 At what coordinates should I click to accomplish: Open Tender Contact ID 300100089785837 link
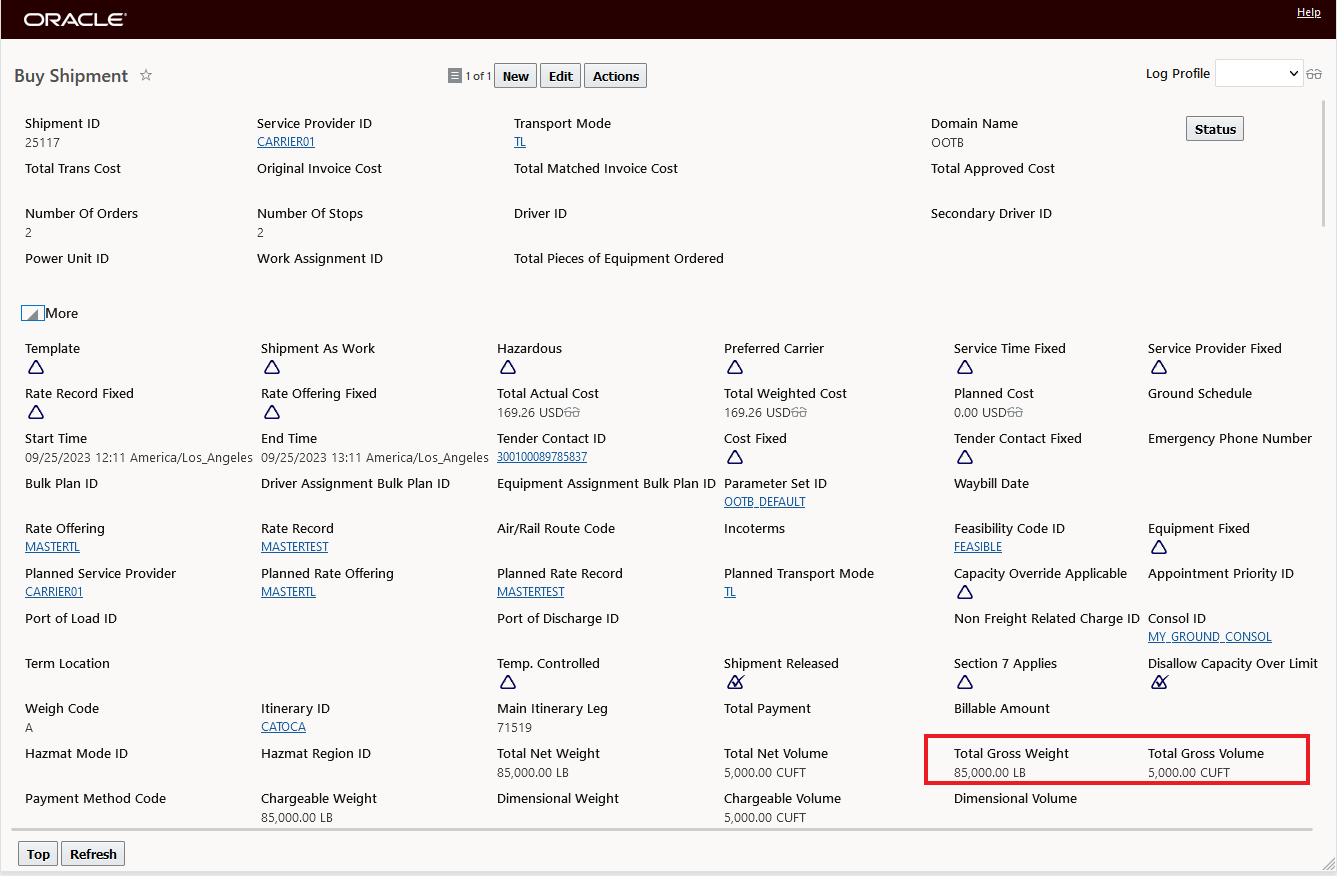pyautogui.click(x=542, y=457)
